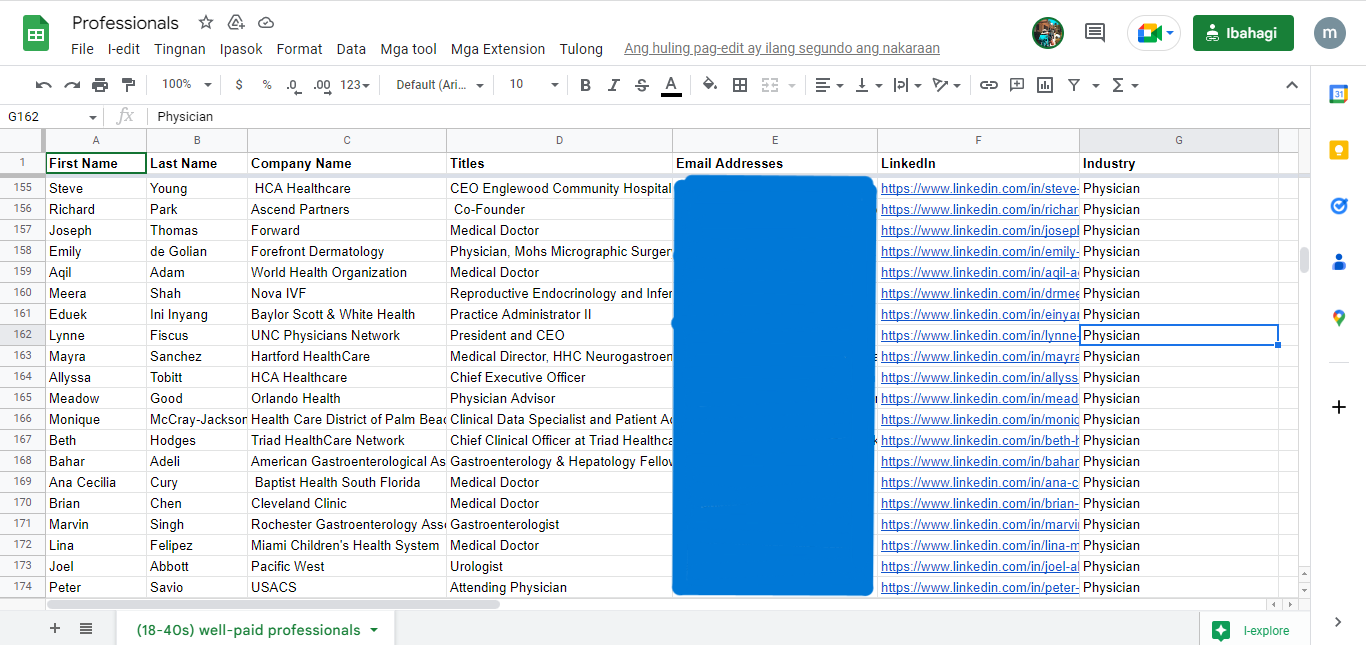Open Google Calendar in side panel
Image resolution: width=1366 pixels, height=645 pixels.
1339,94
